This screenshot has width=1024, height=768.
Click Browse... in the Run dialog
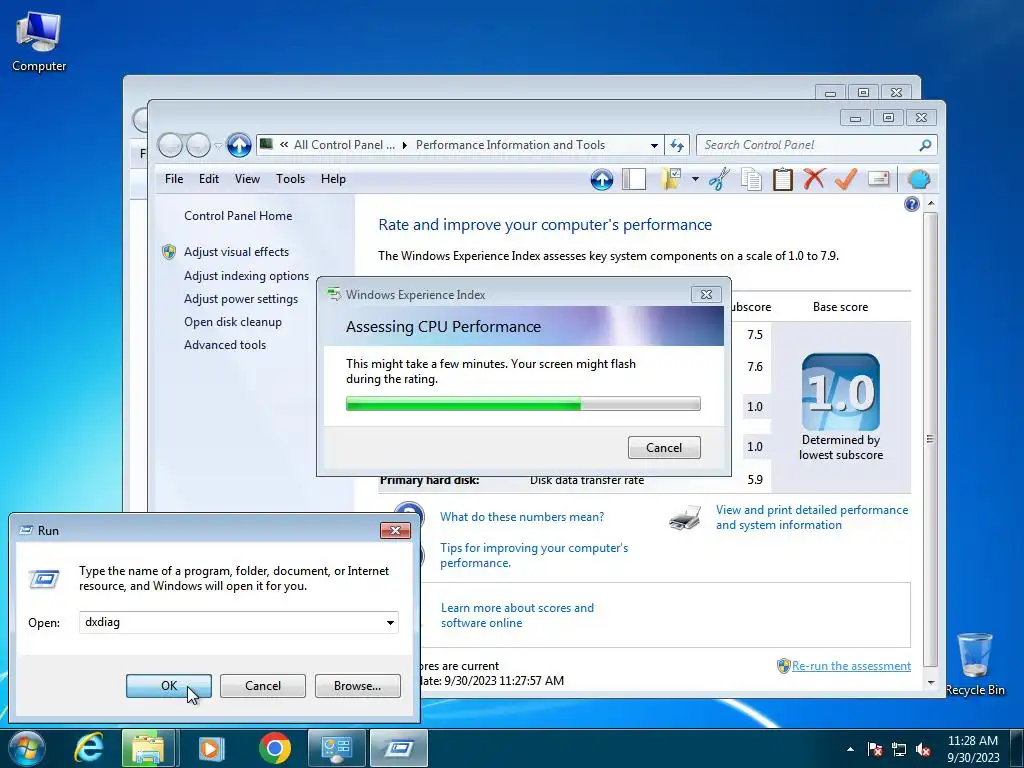point(357,686)
